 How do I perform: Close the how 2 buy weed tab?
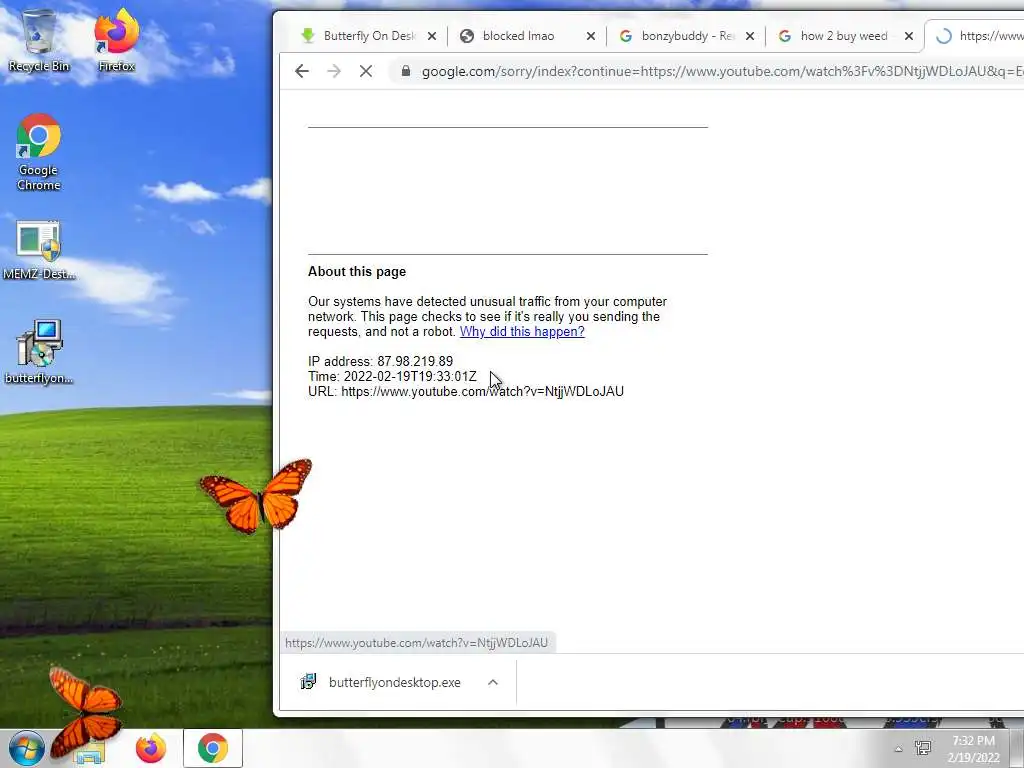click(x=908, y=36)
